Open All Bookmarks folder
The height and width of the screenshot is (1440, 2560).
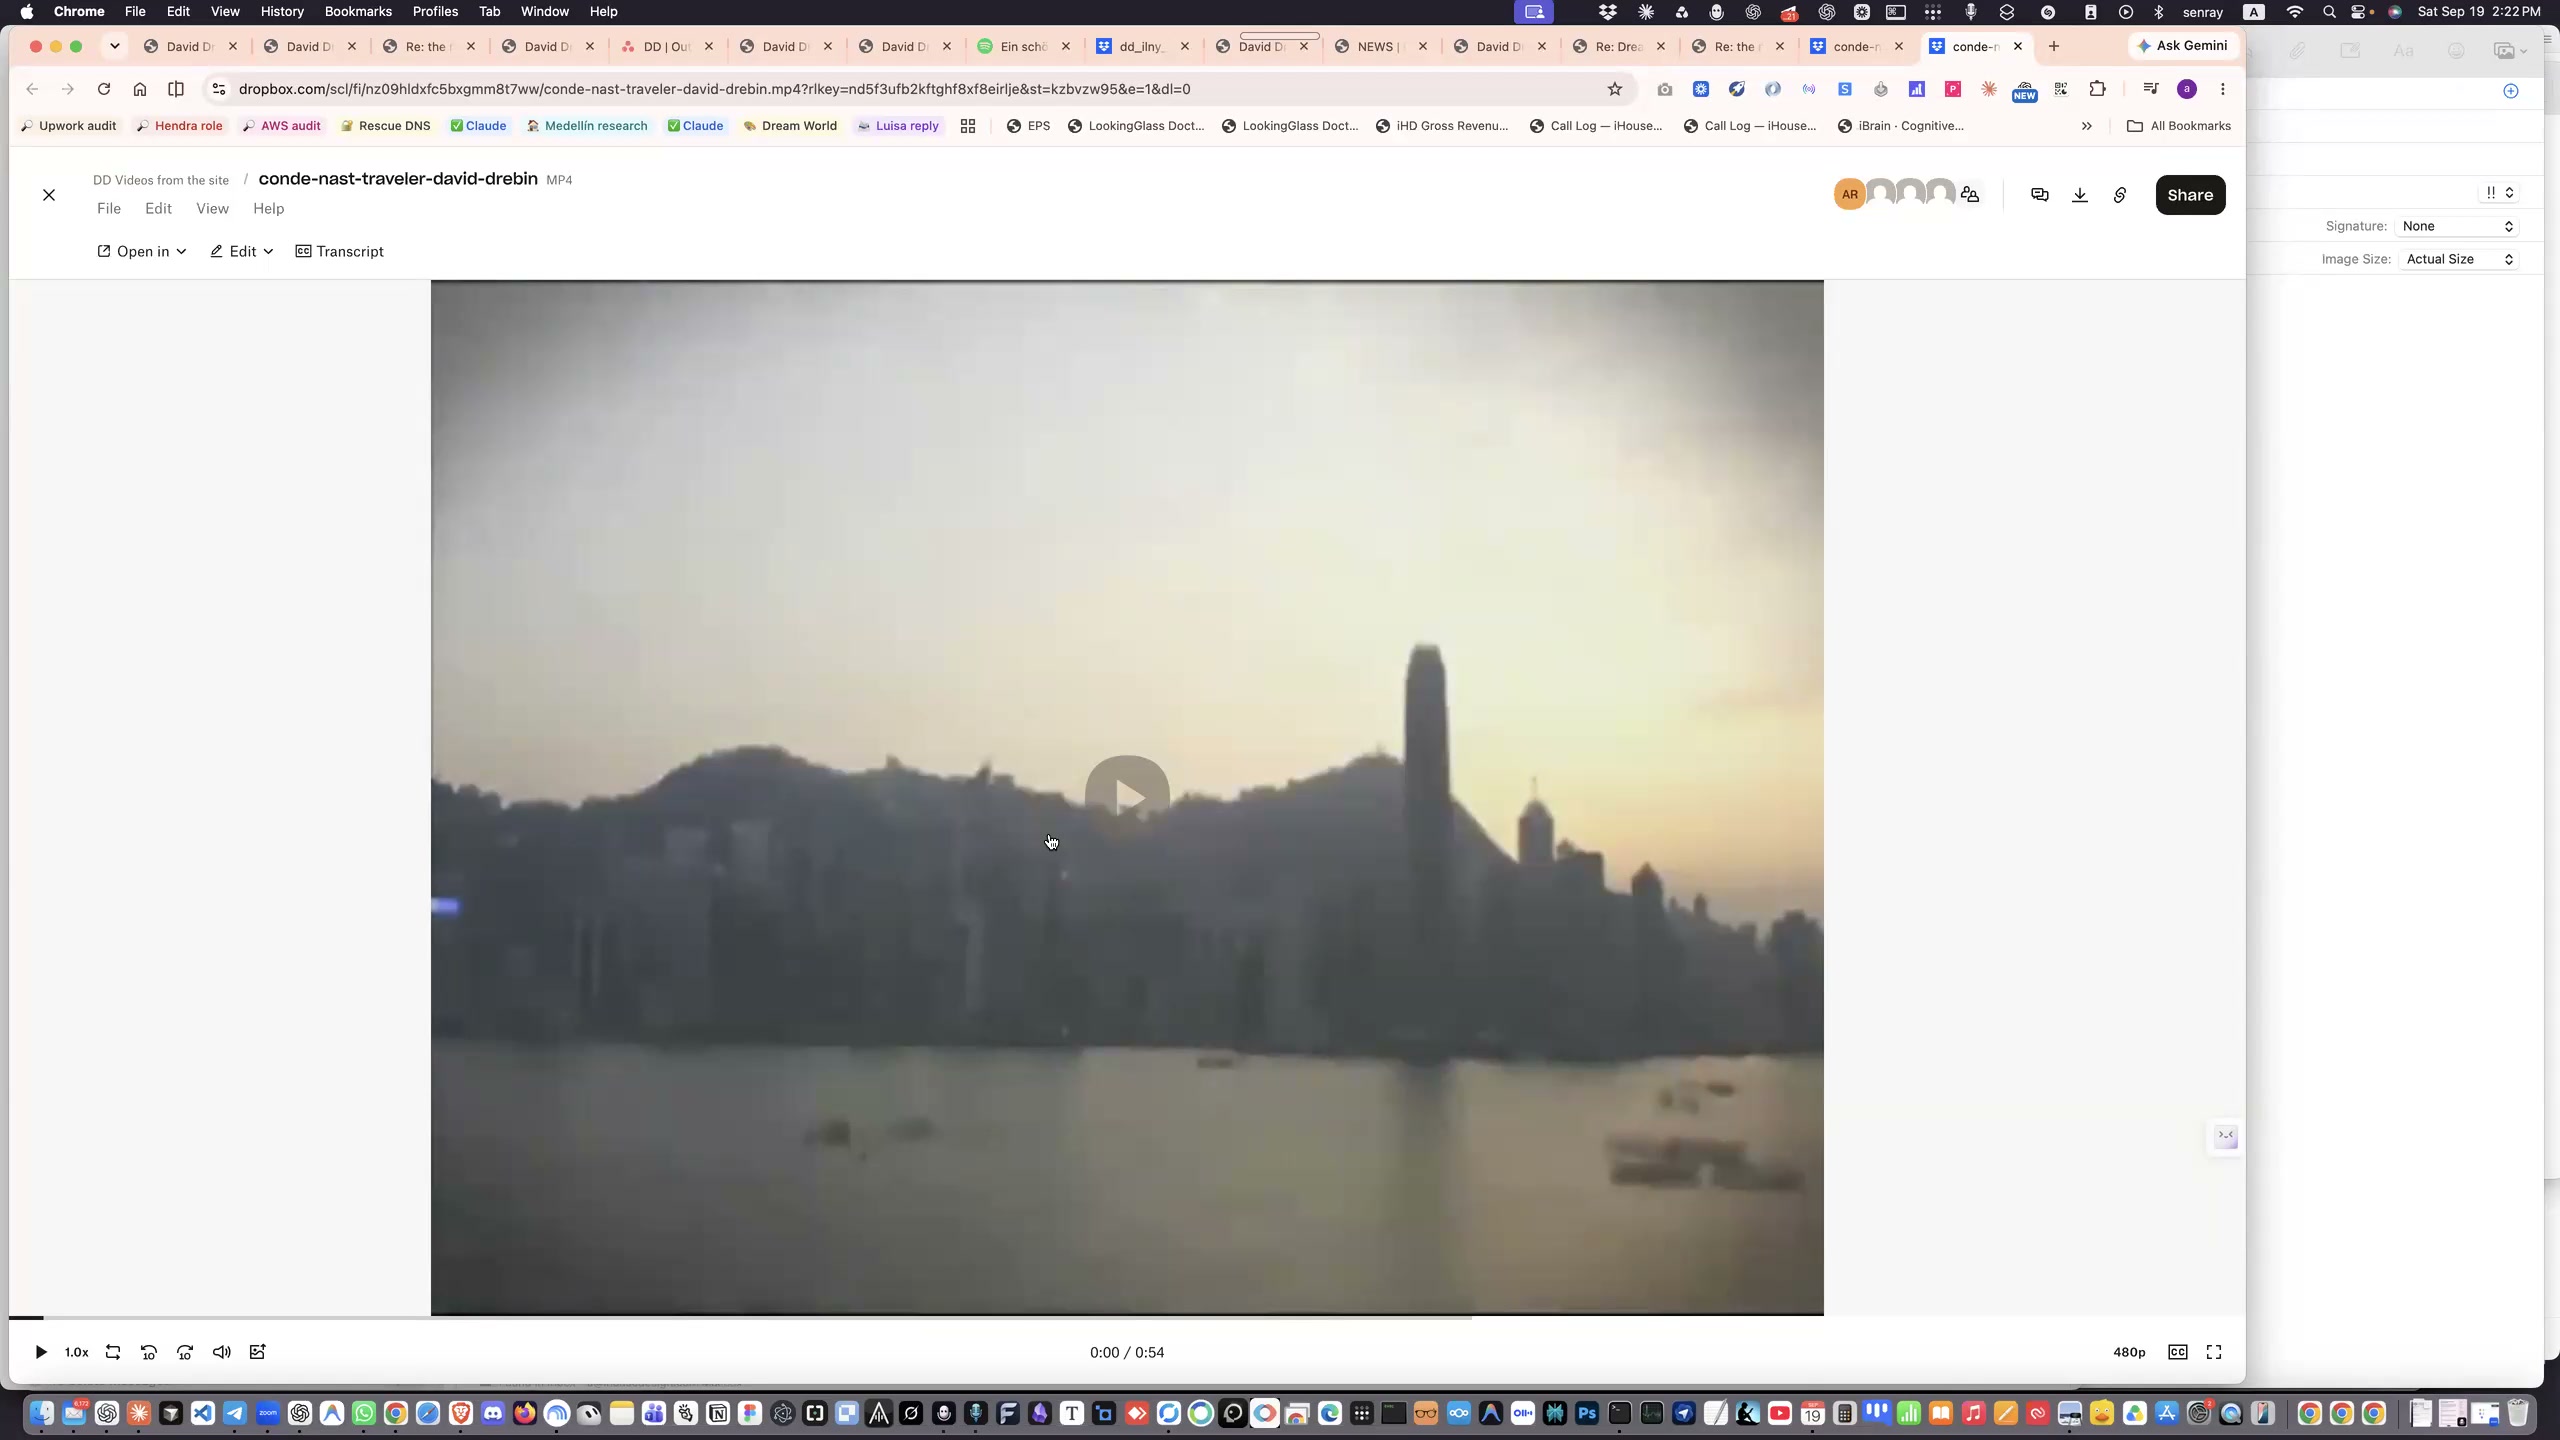click(x=2179, y=126)
